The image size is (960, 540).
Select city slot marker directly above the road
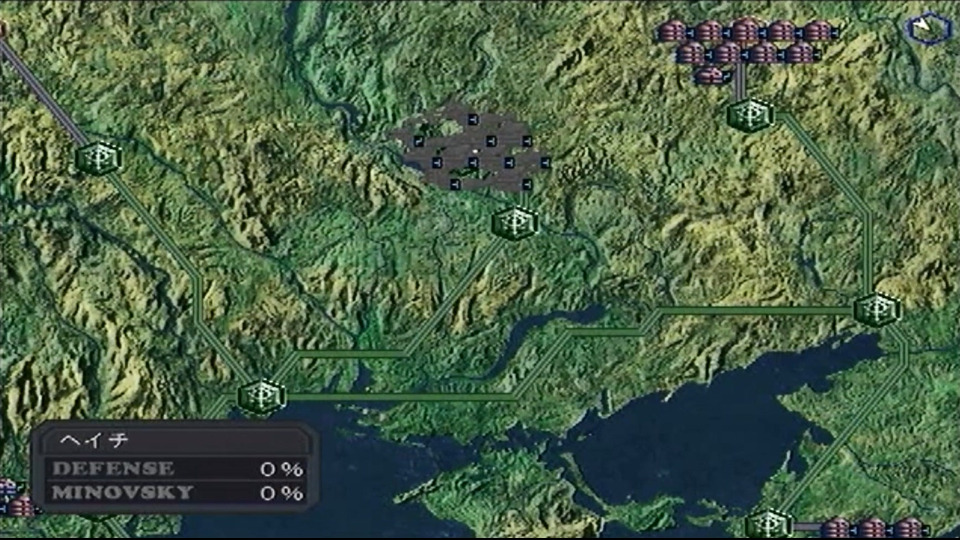click(527, 184)
